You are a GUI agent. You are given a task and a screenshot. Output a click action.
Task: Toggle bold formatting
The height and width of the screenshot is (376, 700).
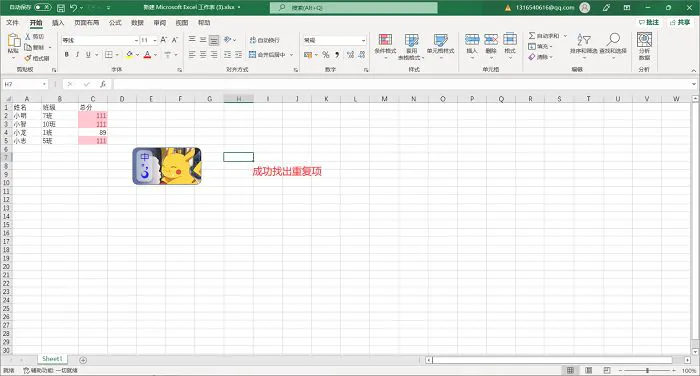coord(67,54)
